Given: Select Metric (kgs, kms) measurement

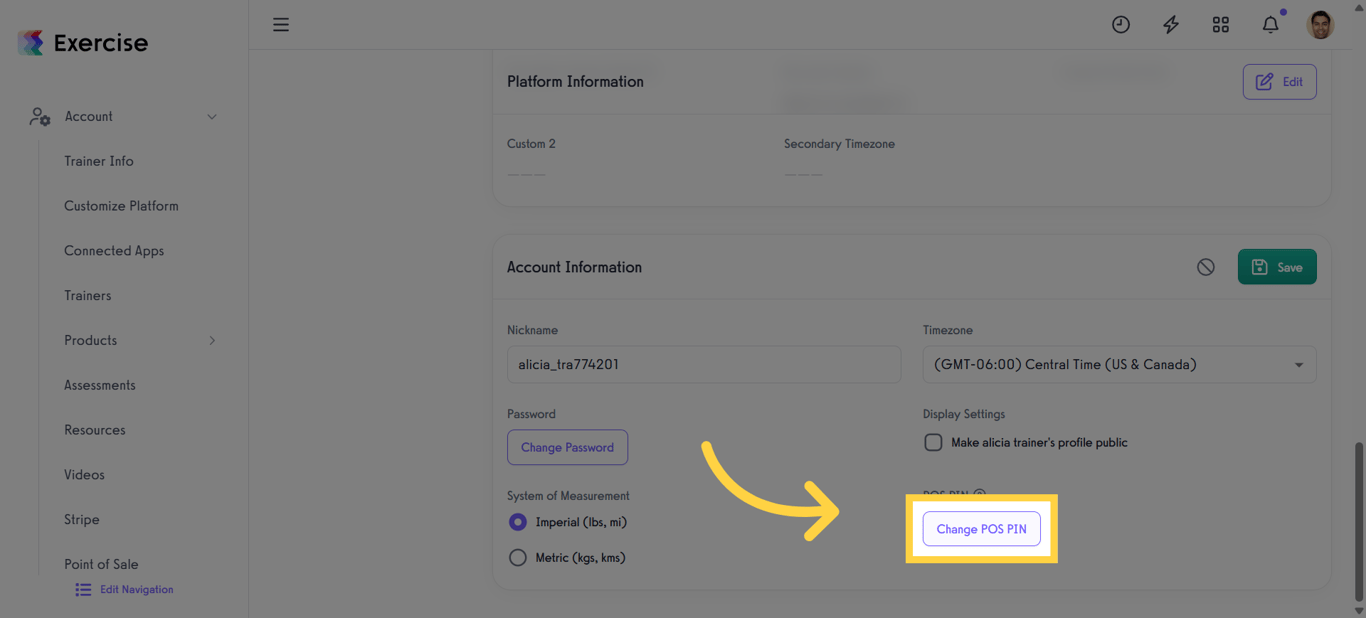Looking at the screenshot, I should click(x=518, y=558).
